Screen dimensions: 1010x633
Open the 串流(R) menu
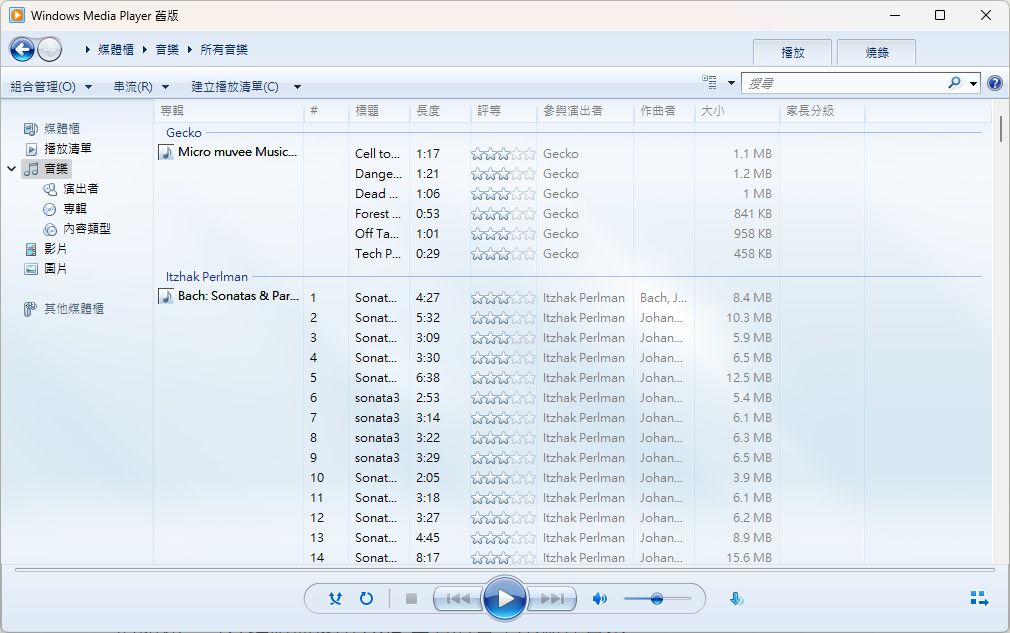coord(141,86)
